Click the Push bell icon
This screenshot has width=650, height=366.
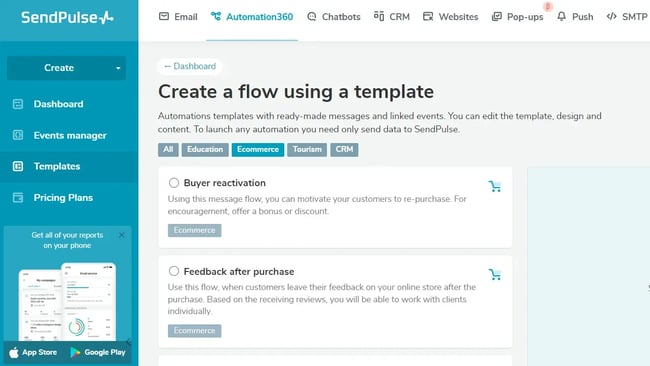click(x=561, y=17)
